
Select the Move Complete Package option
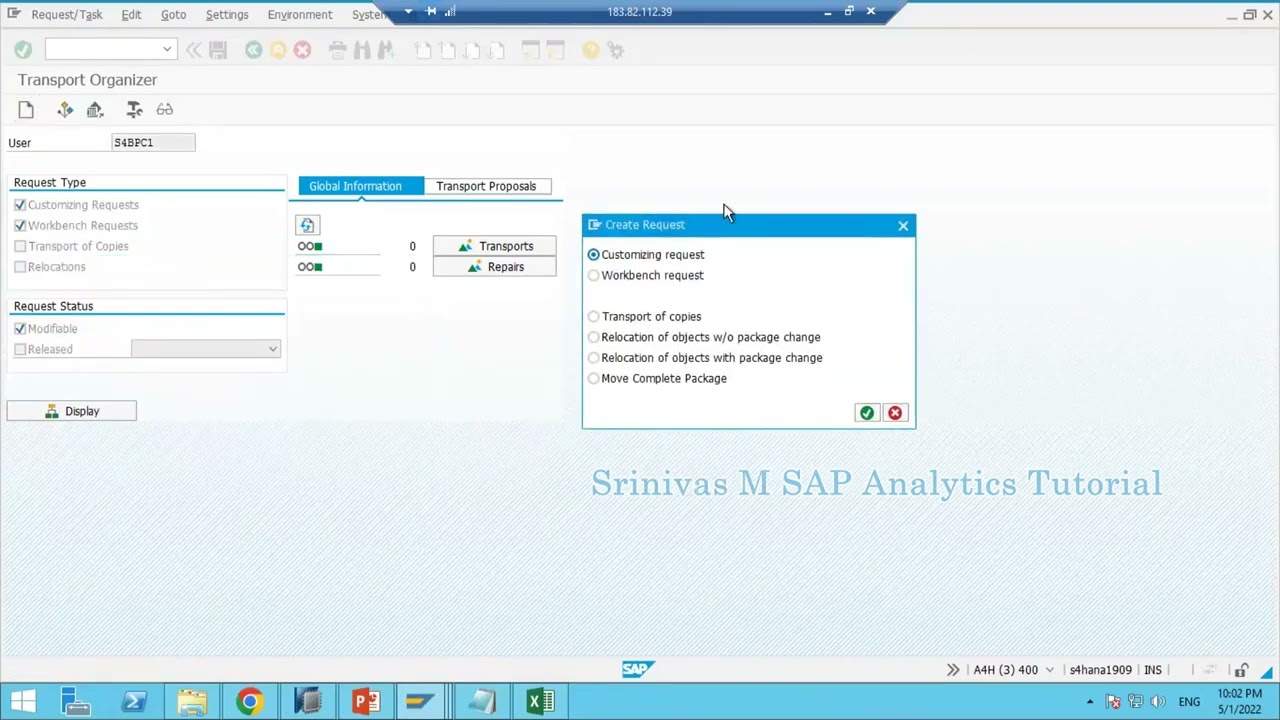coord(594,379)
